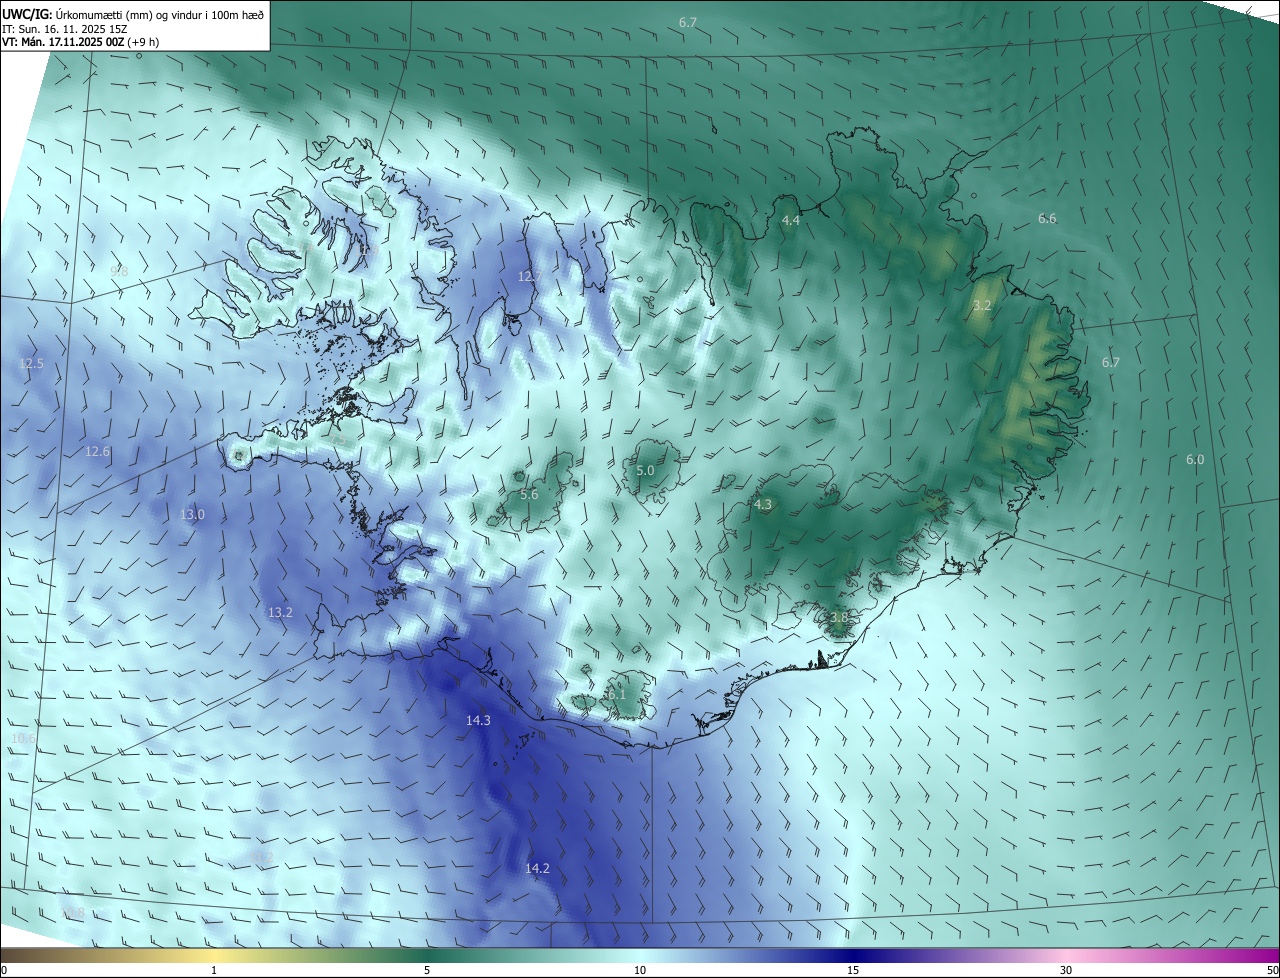
Task: Click the pink colorbar segment above tick 30
Action: click(x=1066, y=955)
